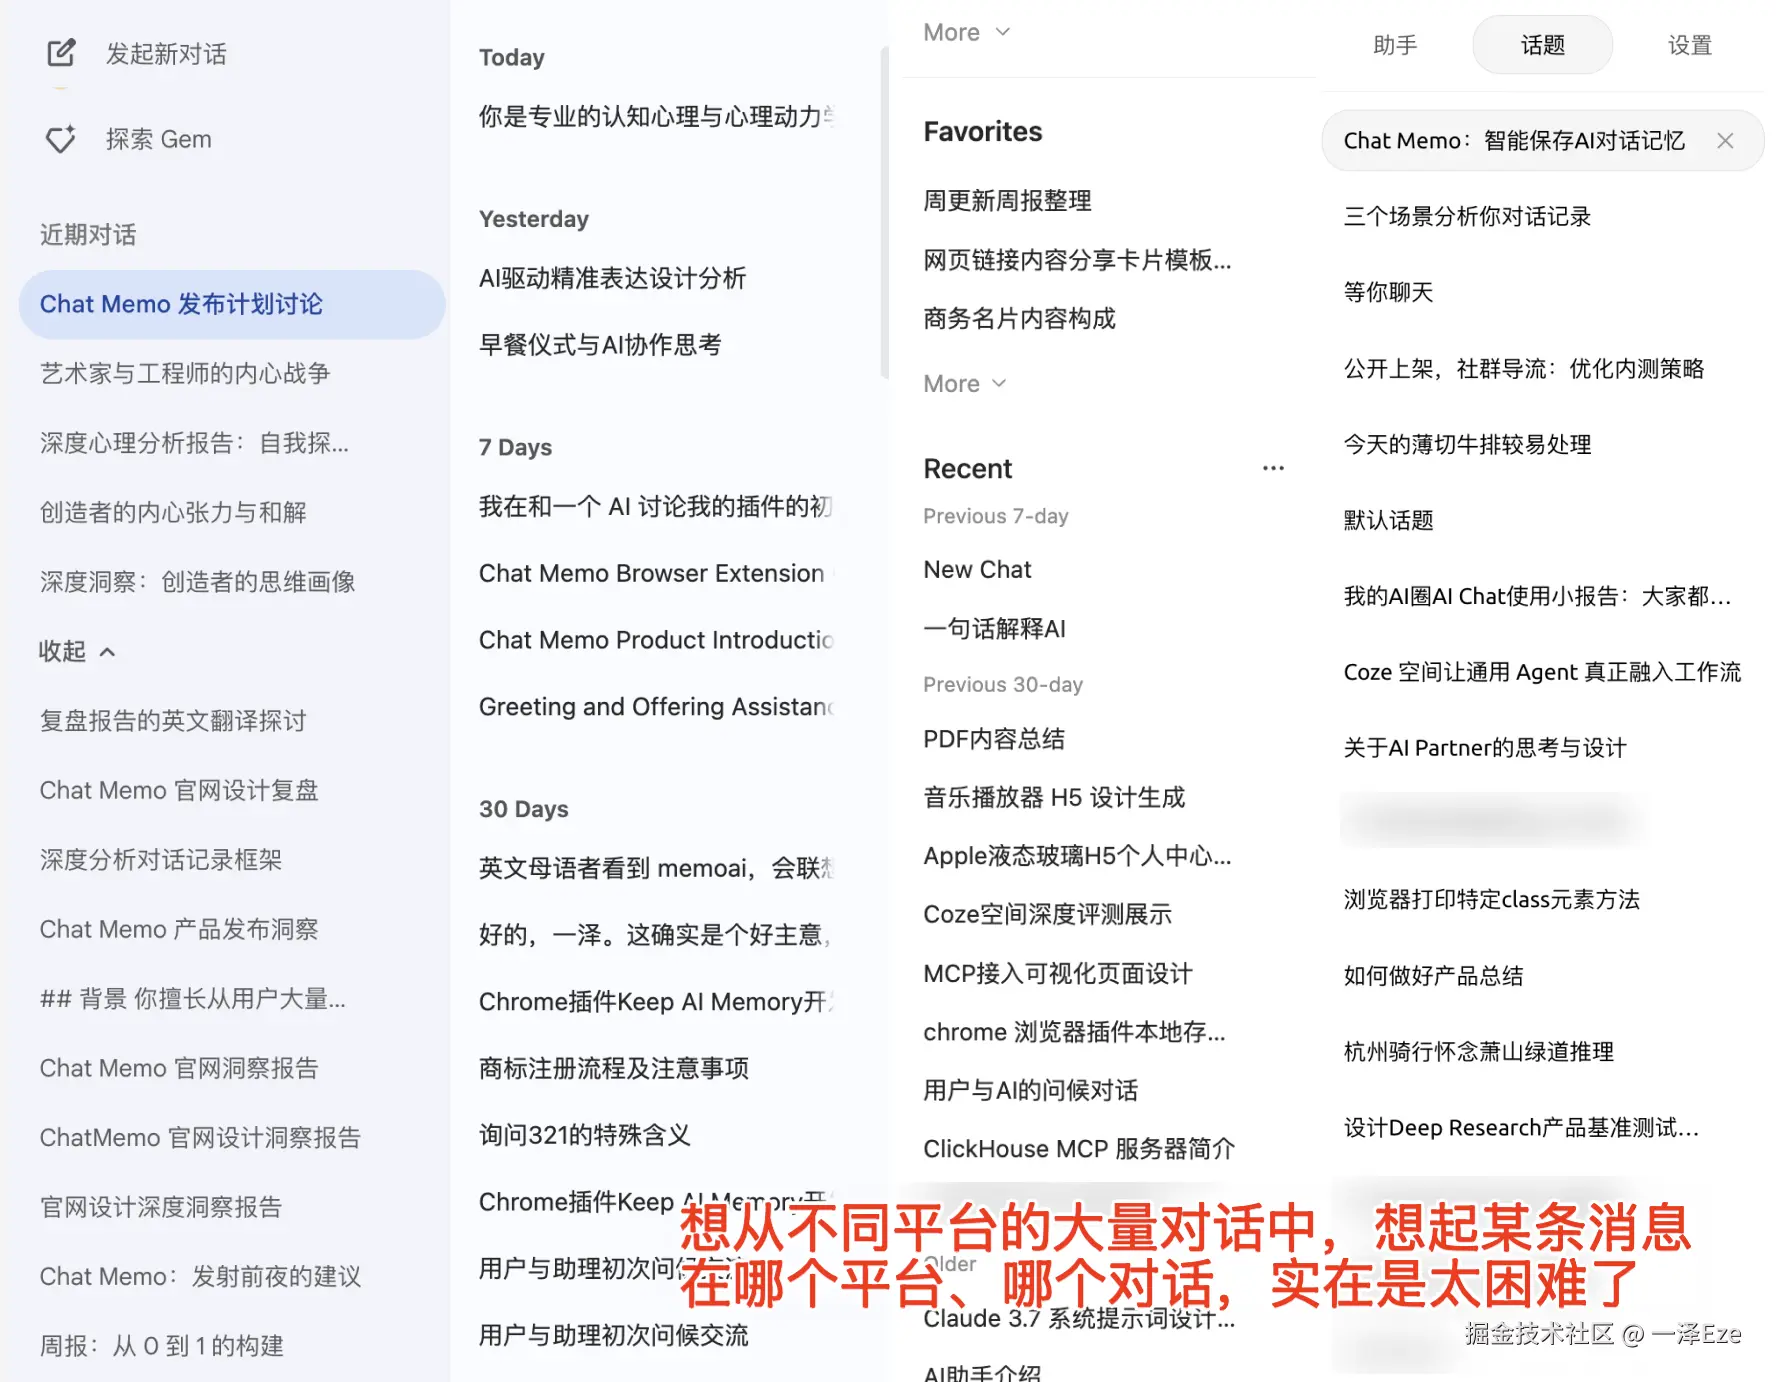The image size is (1776, 1382).
Task: Expand the top More dropdown
Action: pos(967,33)
